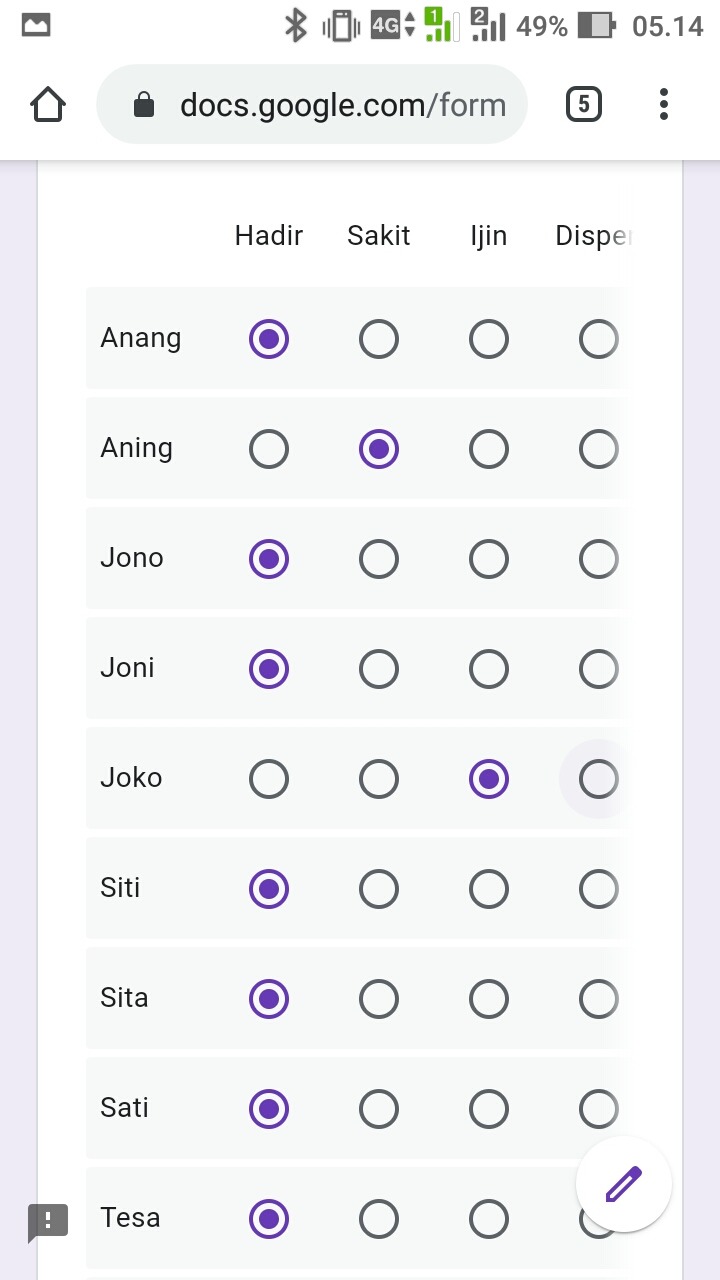Open the tab switcher showing 5 tabs
Image resolution: width=720 pixels, height=1280 pixels.
pos(583,104)
